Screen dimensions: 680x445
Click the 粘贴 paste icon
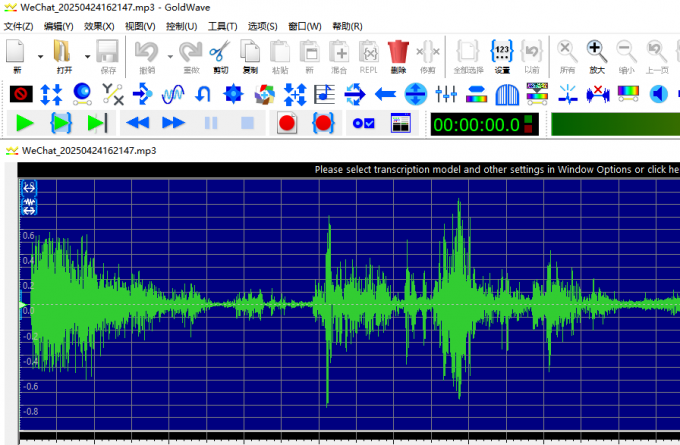[280, 52]
